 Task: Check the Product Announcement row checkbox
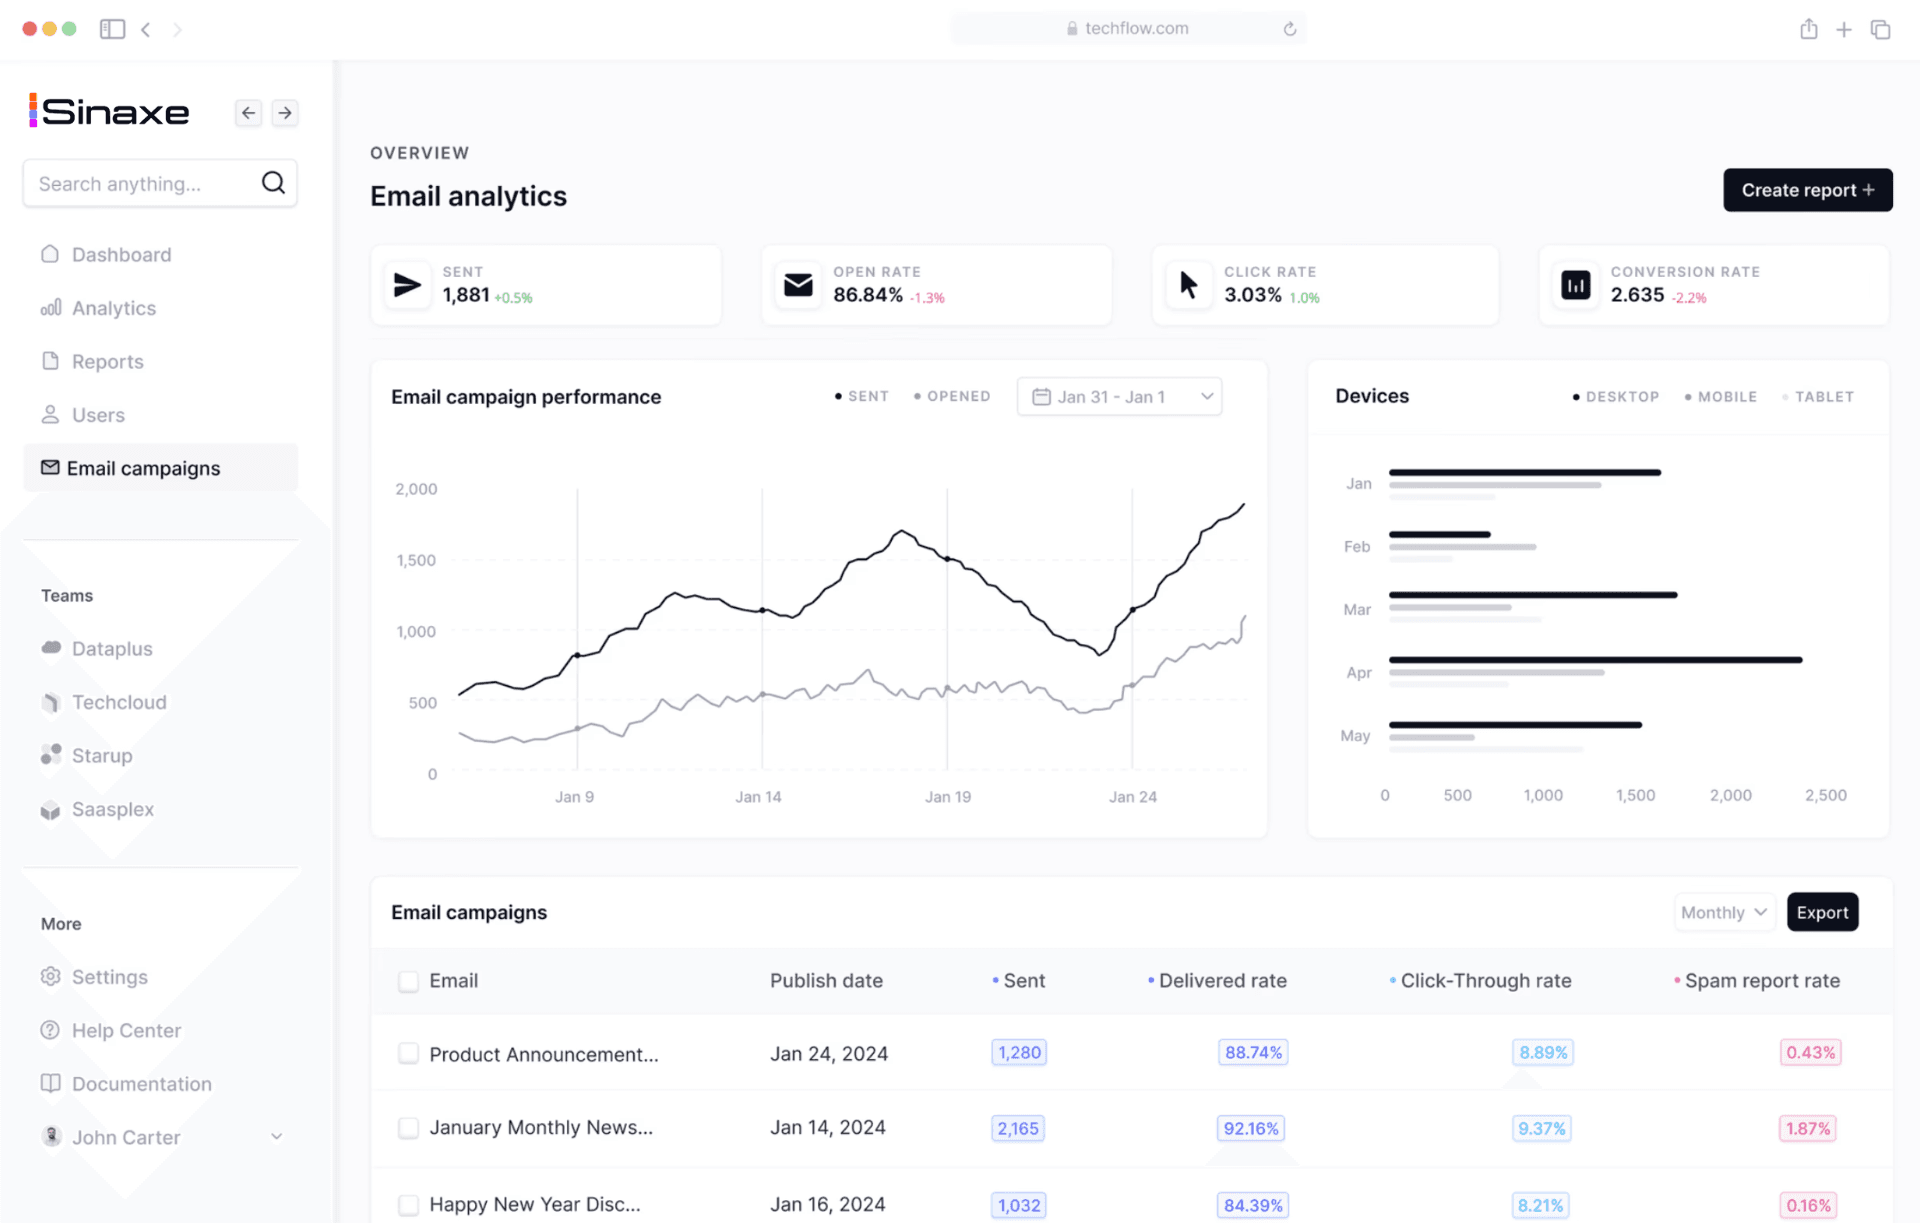(x=408, y=1053)
